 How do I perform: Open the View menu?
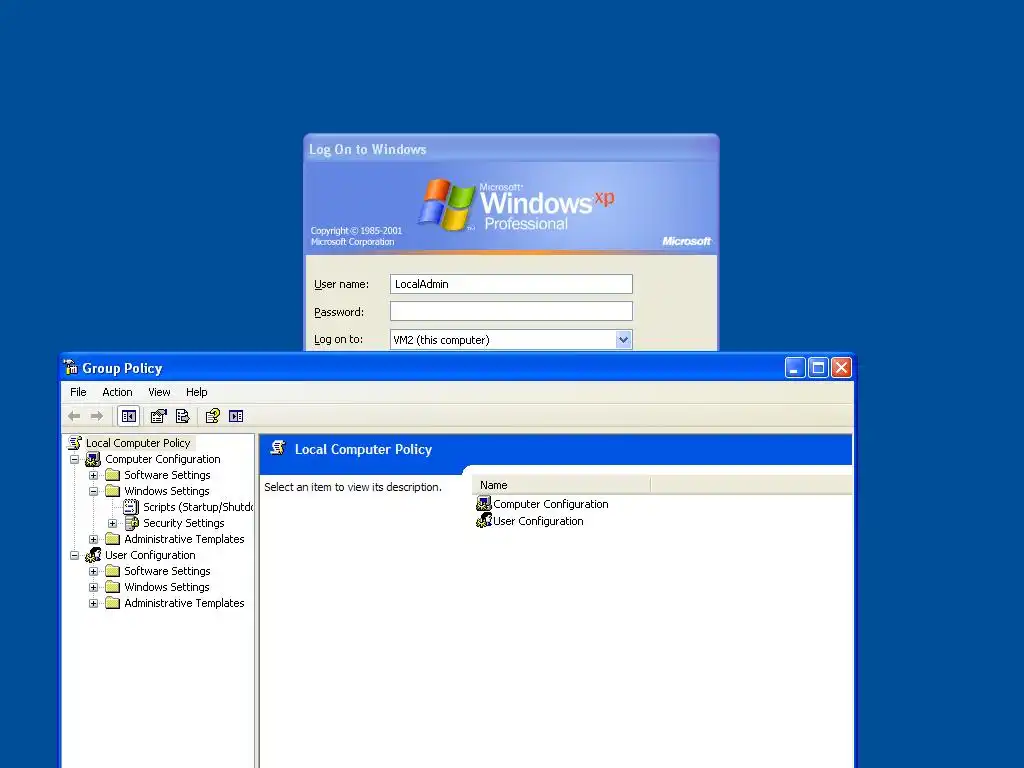[x=159, y=392]
